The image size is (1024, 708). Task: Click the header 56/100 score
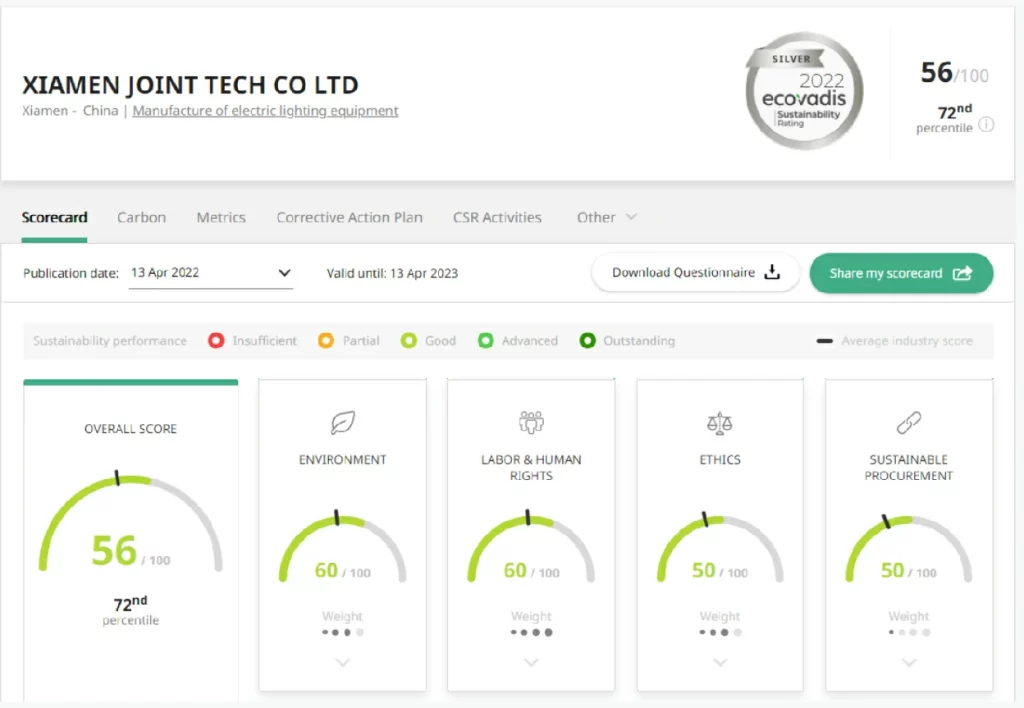(x=954, y=73)
